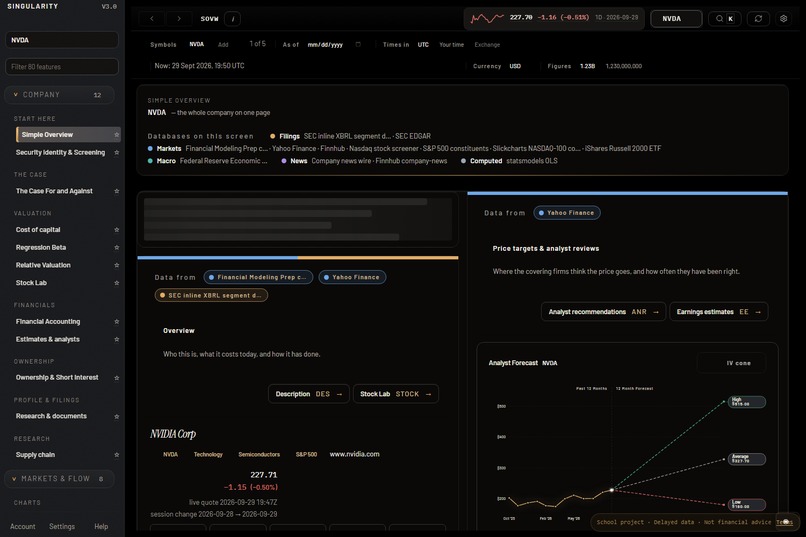Star the Cost of capital item

point(117,230)
